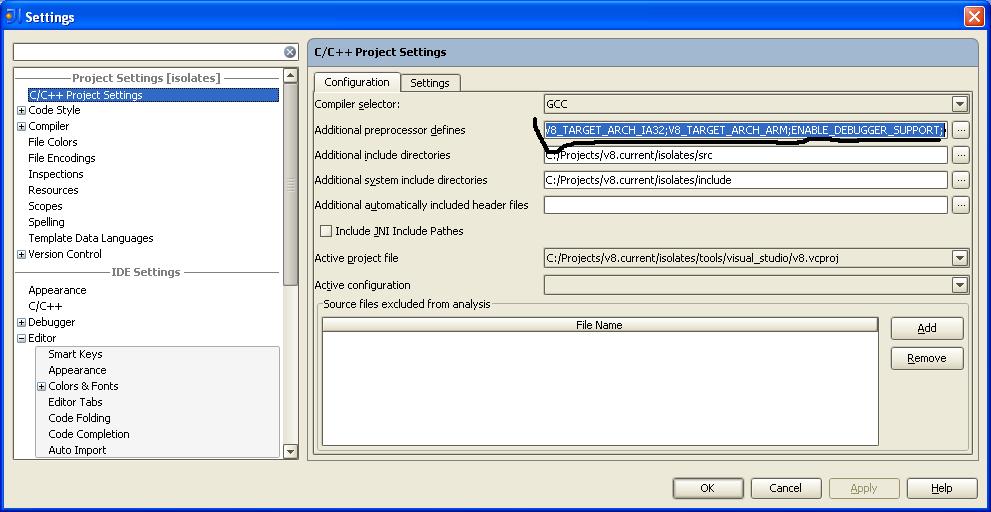Select C/C++ under IDE Settings
This screenshot has width=991, height=512.
click(x=45, y=307)
